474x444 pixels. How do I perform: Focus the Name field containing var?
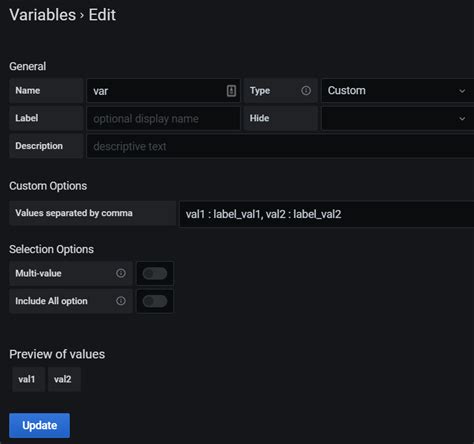pyautogui.click(x=163, y=90)
